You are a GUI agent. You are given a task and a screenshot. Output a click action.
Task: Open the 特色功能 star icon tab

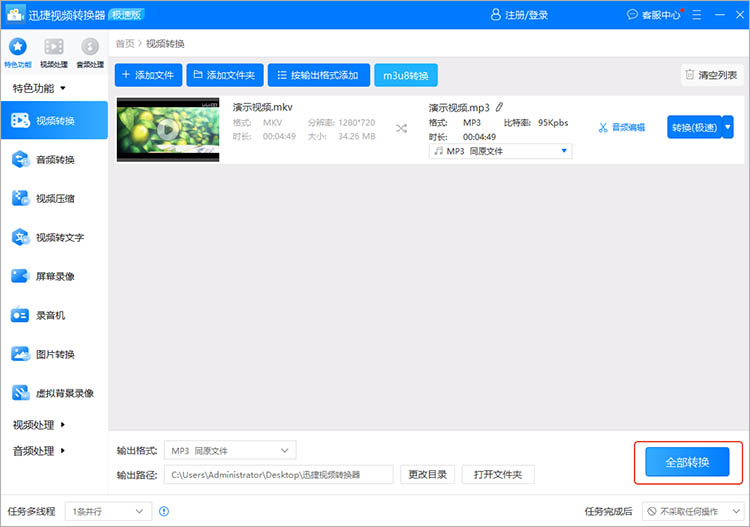(x=18, y=53)
